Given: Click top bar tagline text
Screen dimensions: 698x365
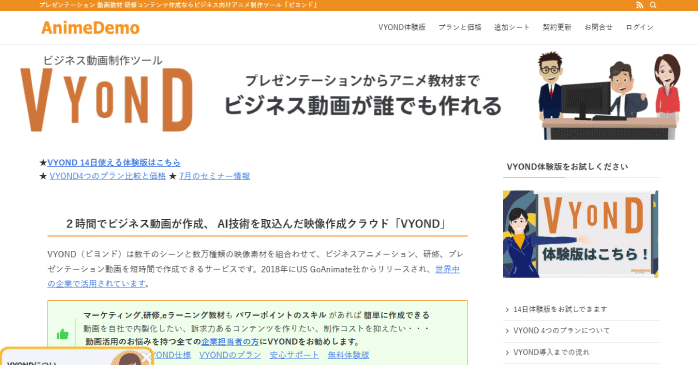Looking at the screenshot, I should tap(178, 5).
